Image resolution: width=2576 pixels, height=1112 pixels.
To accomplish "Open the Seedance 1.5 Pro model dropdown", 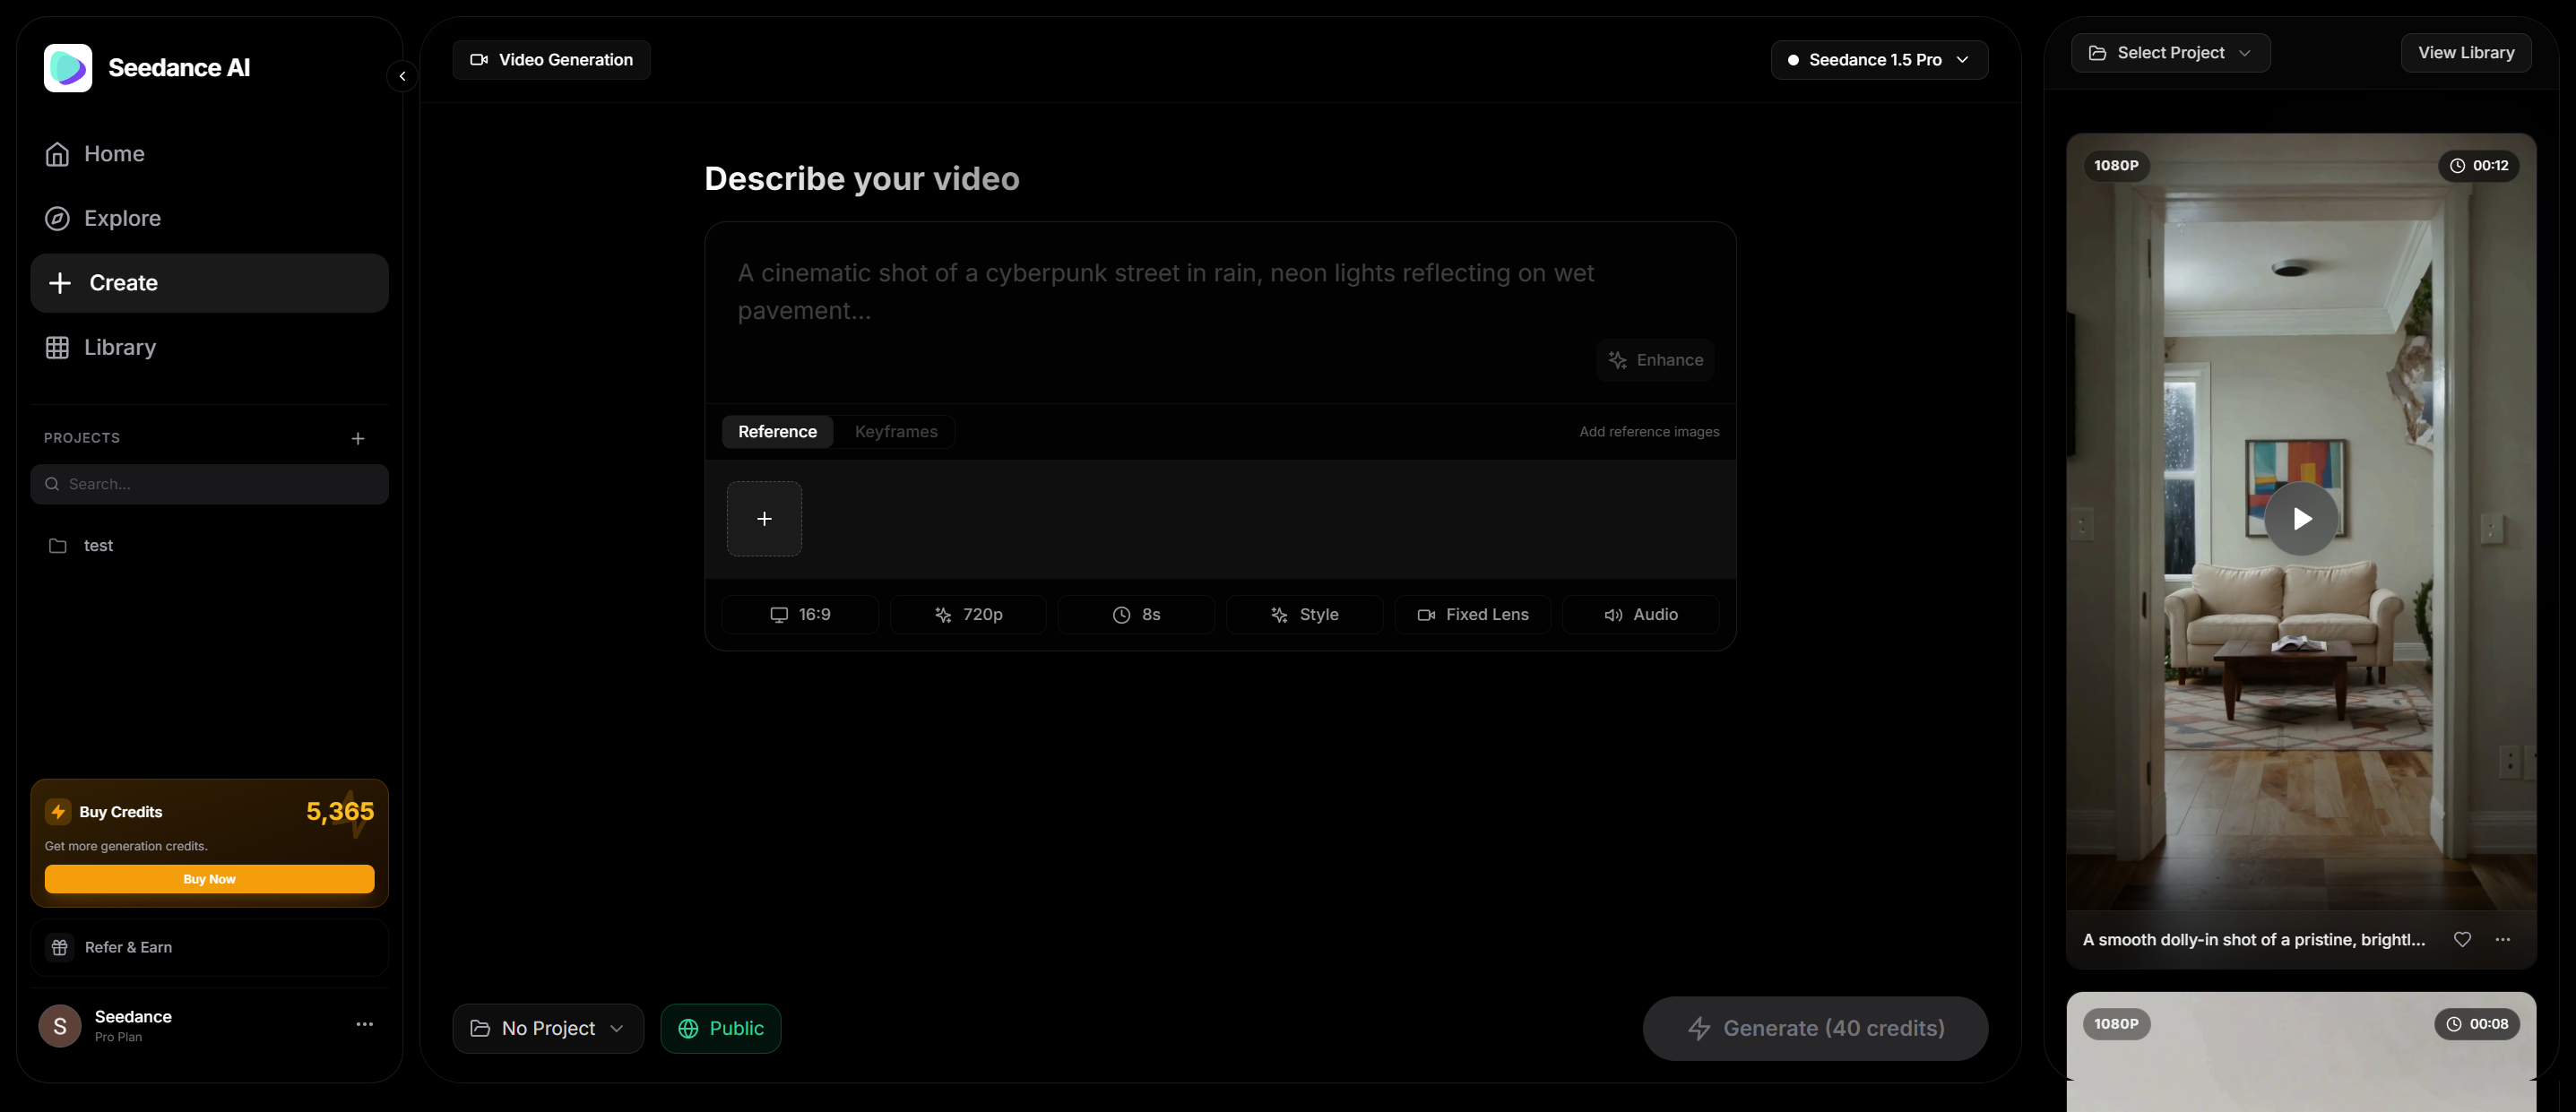I will tap(1878, 60).
